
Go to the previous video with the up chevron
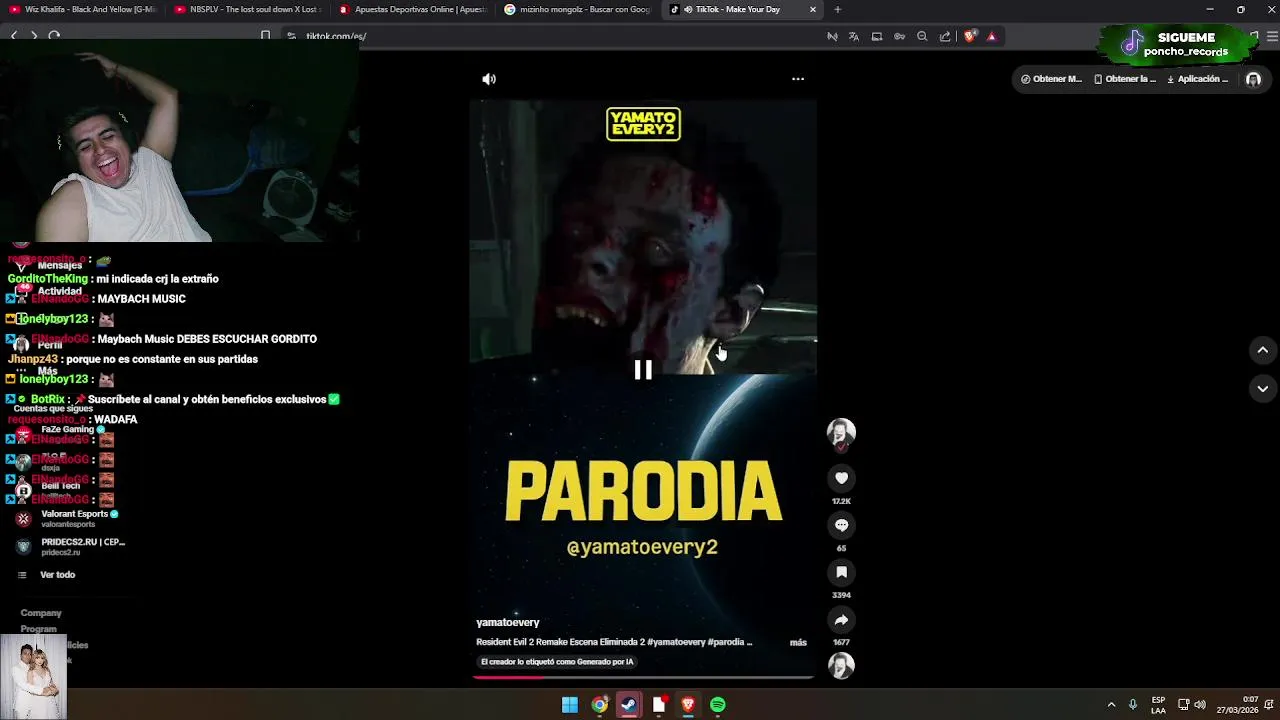(x=1262, y=350)
